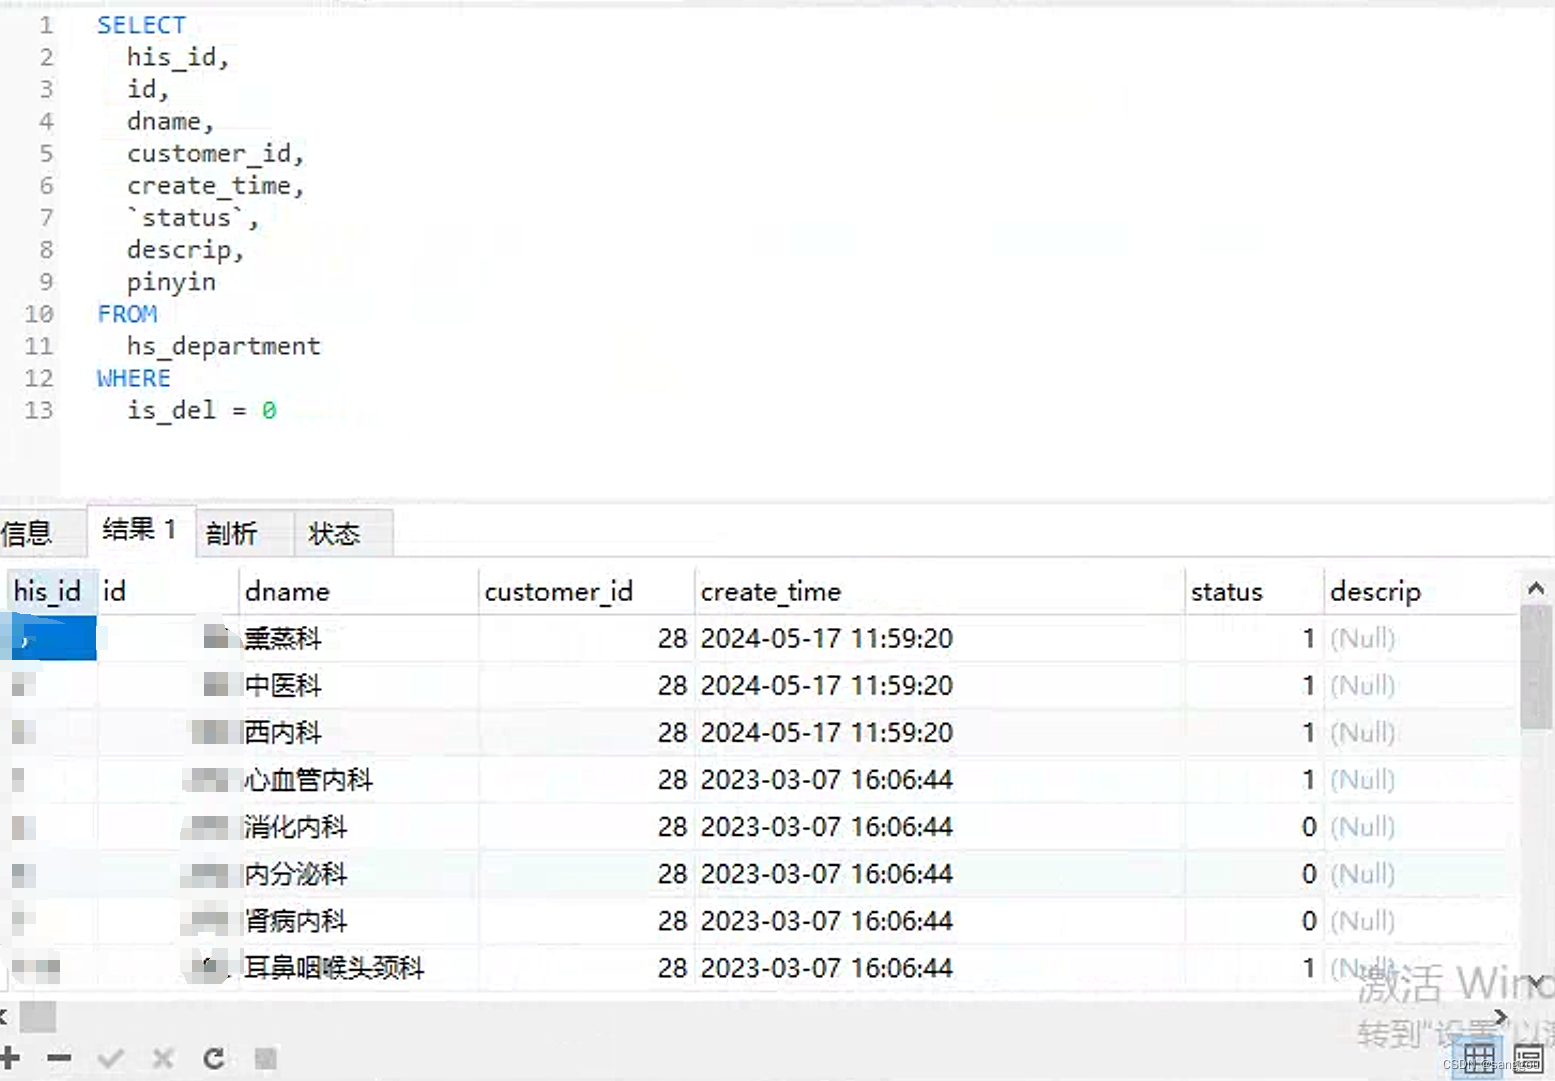
Task: Click the discard changes X icon
Action: pyautogui.click(x=162, y=1057)
